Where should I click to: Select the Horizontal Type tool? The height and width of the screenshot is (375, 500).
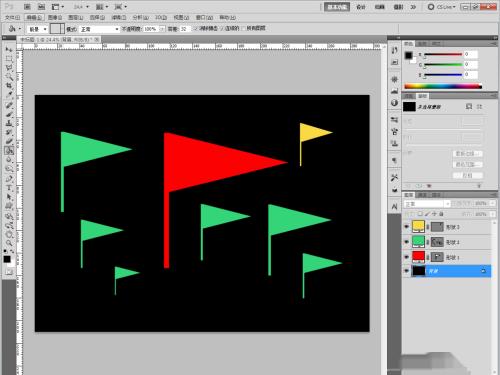9,188
